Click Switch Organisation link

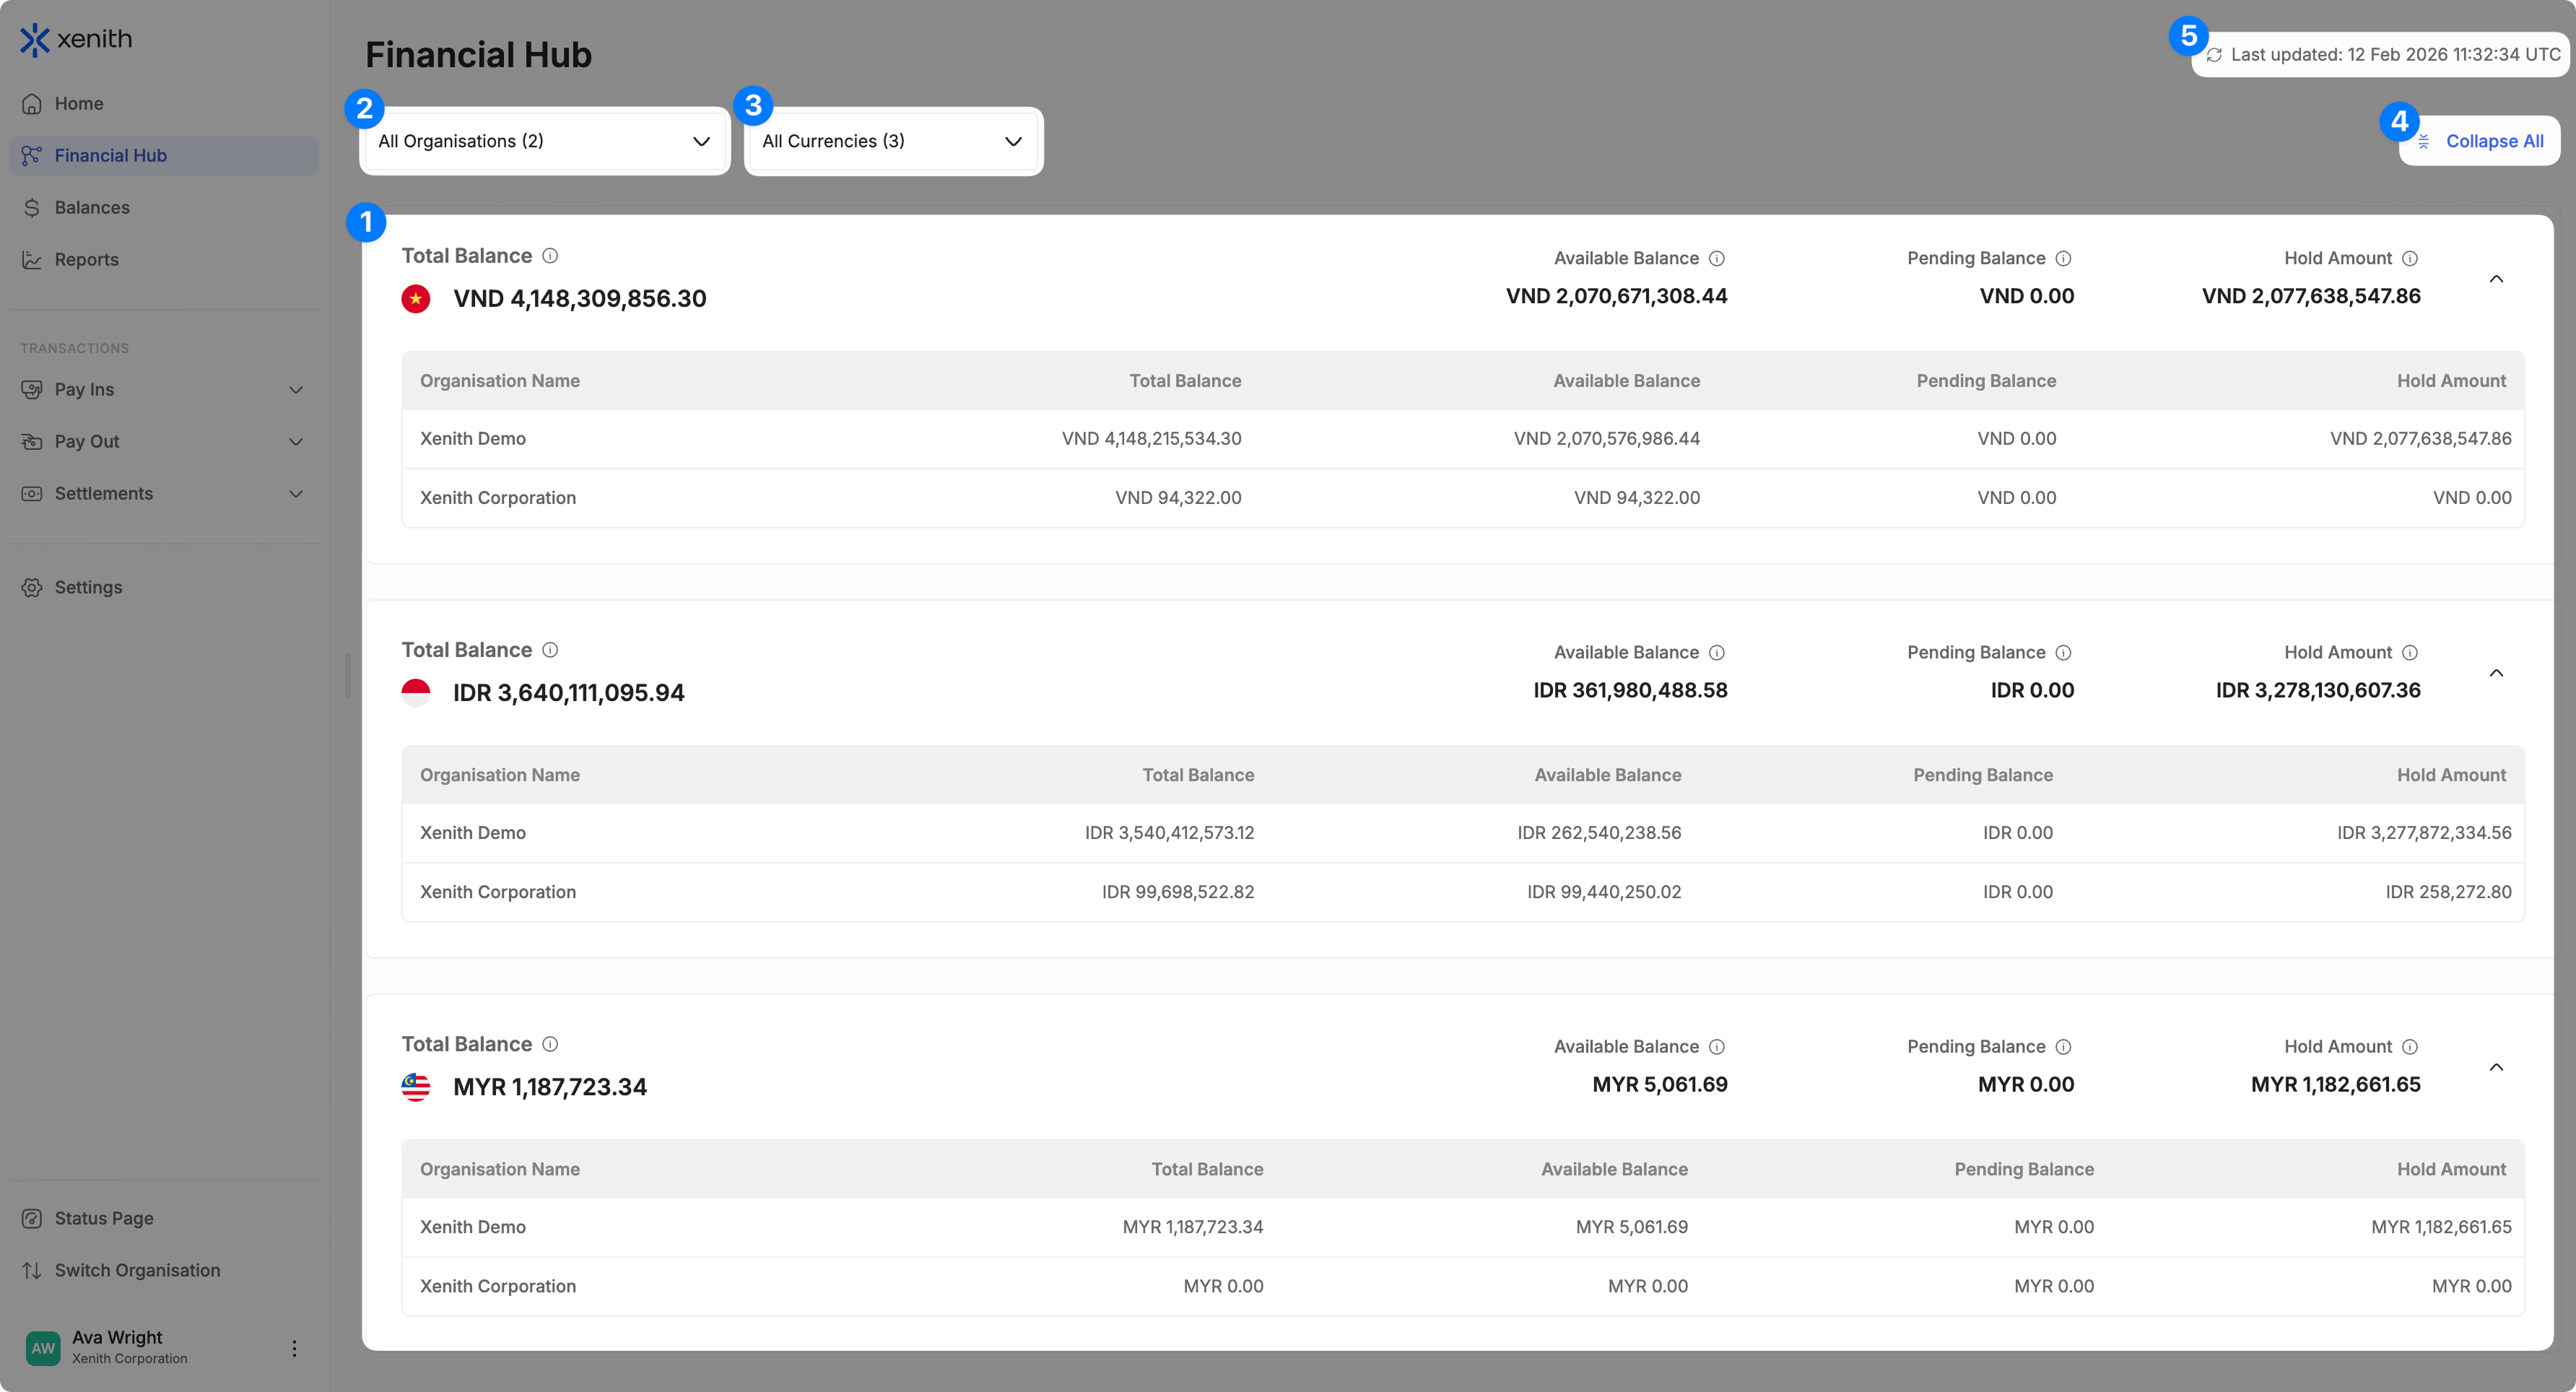(137, 1270)
